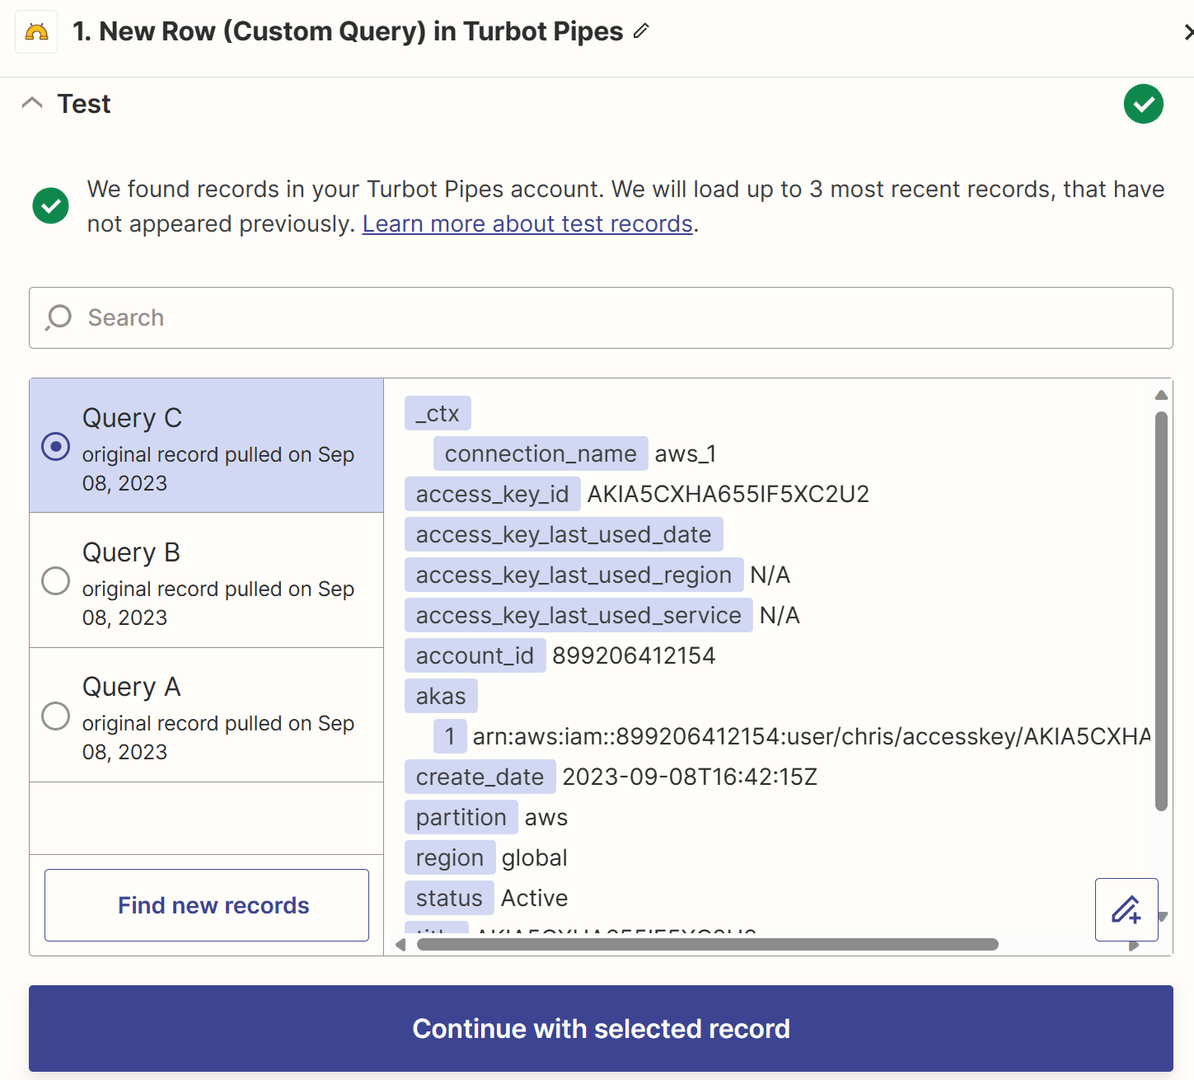Click the account_id field label
1194x1080 pixels.
tap(475, 656)
